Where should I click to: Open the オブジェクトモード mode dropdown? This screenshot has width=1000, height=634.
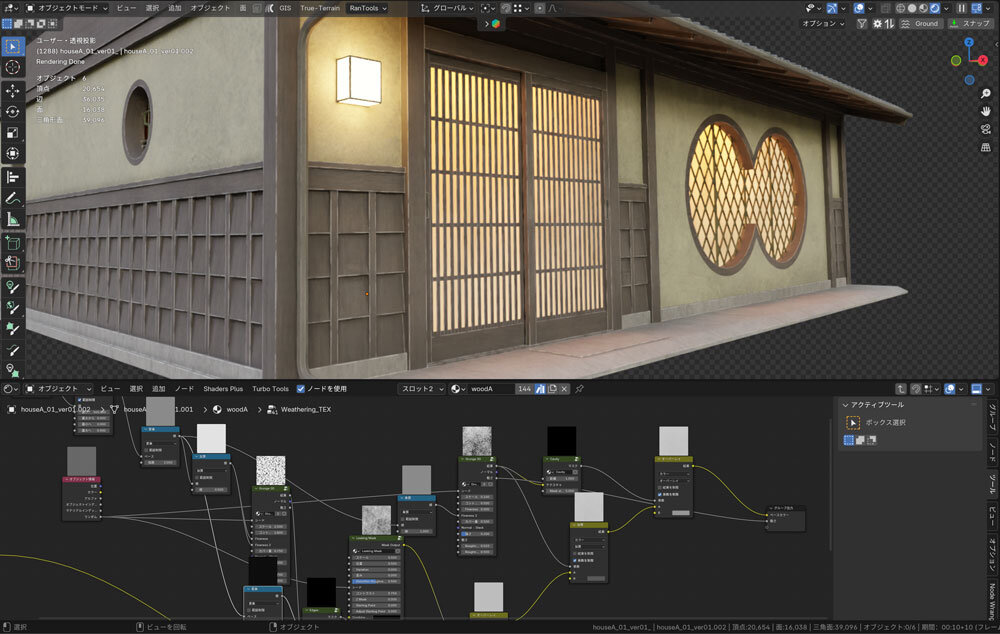pyautogui.click(x=65, y=8)
